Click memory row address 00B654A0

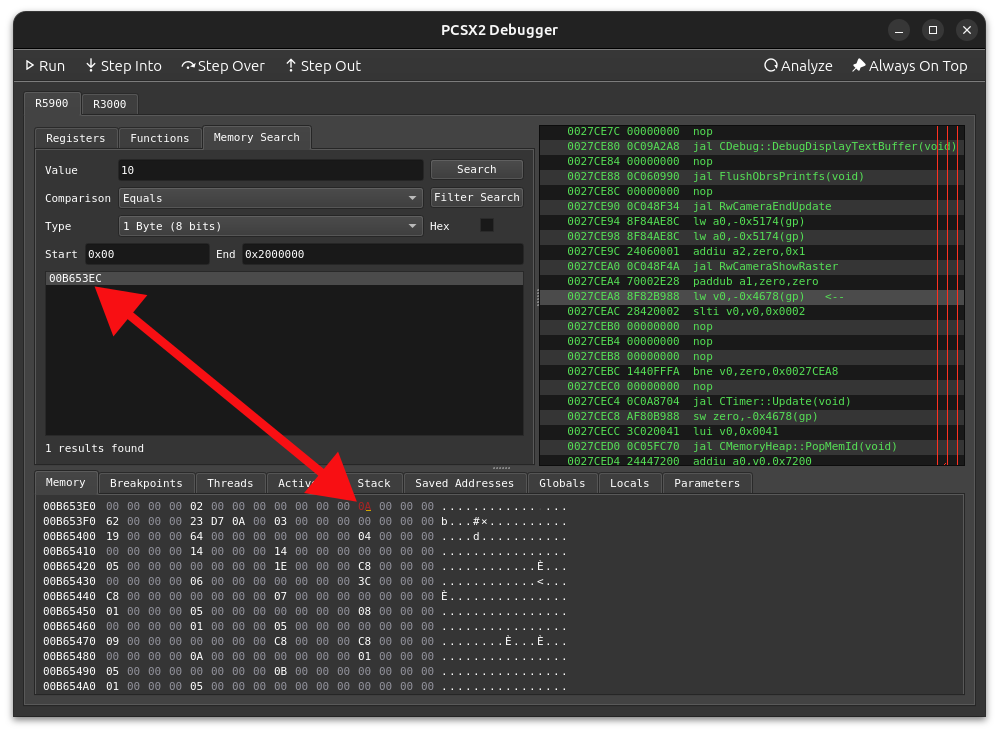pyautogui.click(x=69, y=687)
